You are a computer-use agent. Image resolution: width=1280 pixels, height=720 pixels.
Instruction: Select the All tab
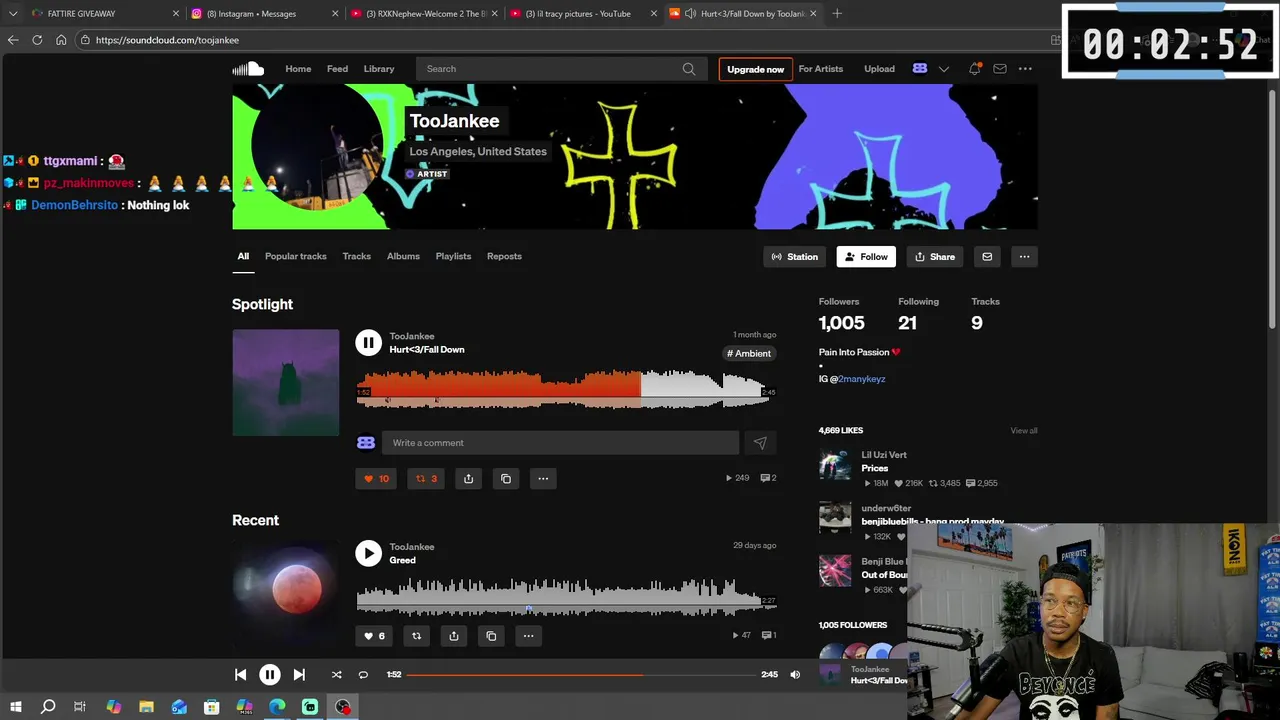(x=243, y=256)
